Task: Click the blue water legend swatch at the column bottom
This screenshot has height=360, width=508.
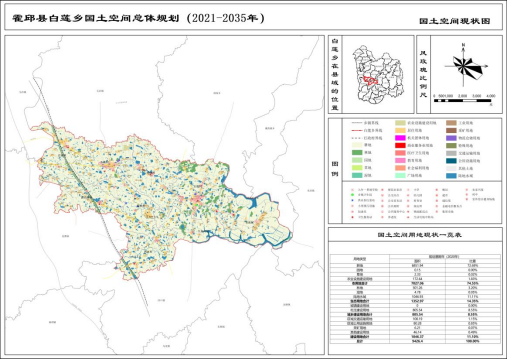Action: (x=451, y=175)
